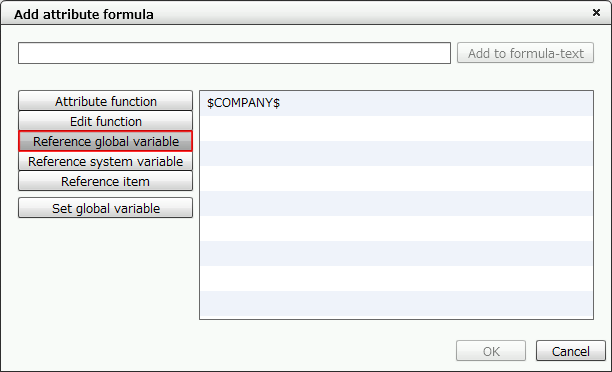Select the empty third row in variable list
This screenshot has height=372, width=612.
tap(397, 153)
